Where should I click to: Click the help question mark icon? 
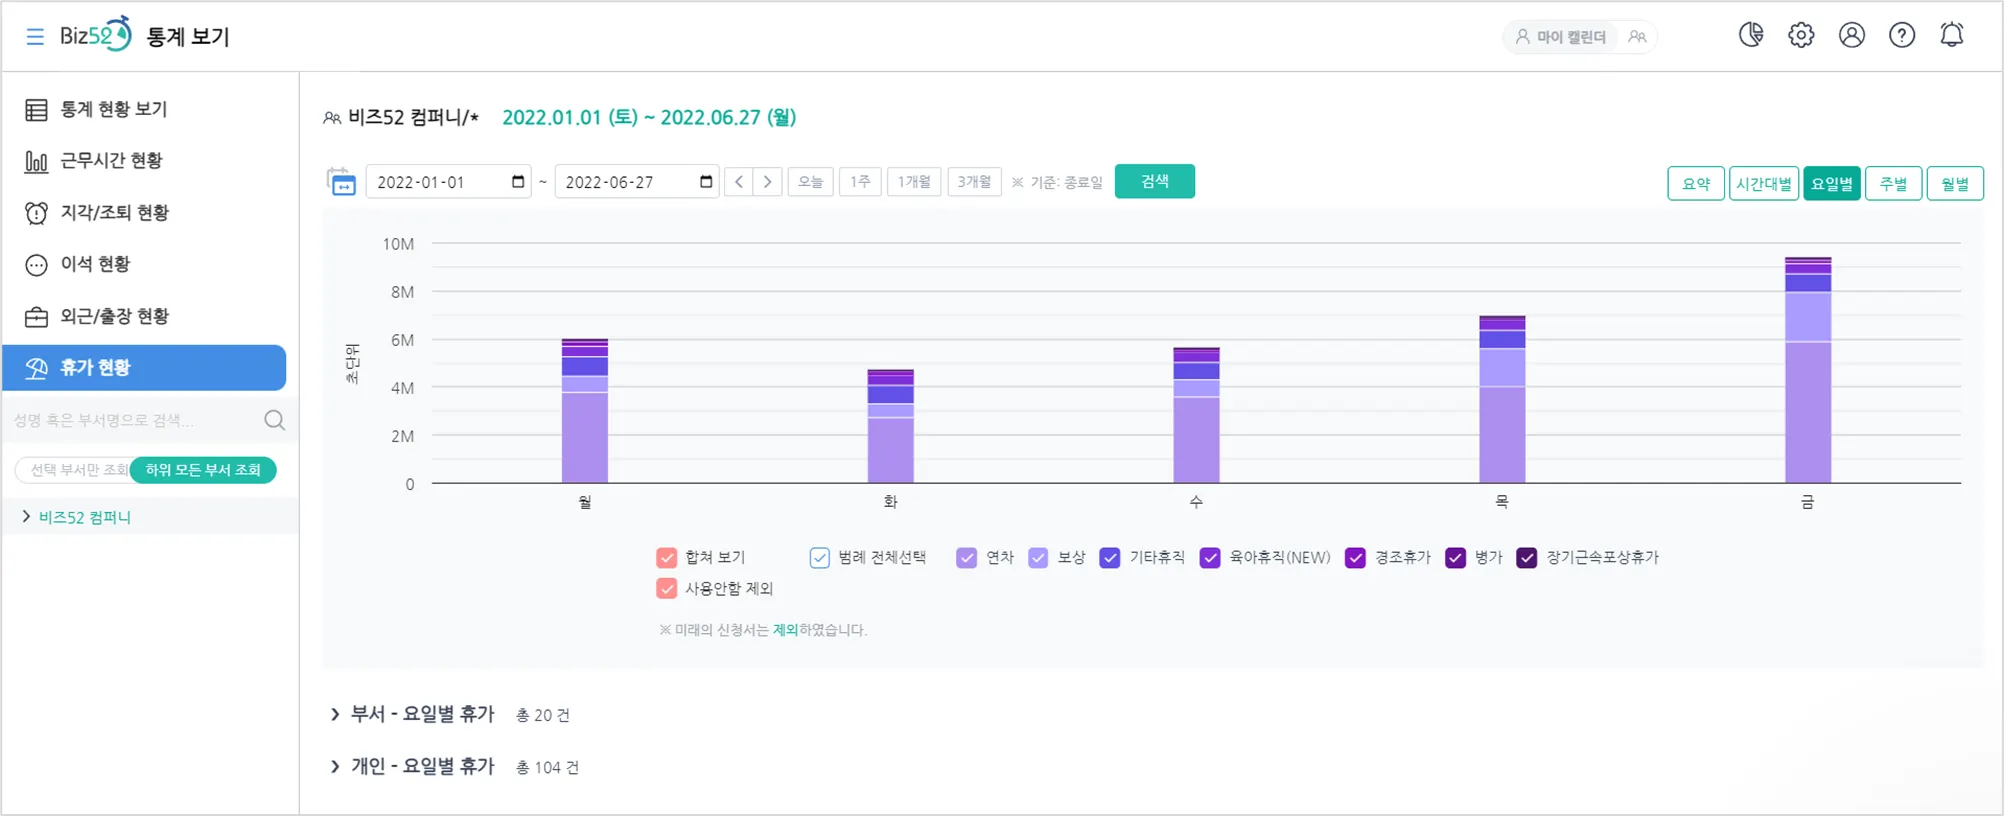tap(1902, 35)
